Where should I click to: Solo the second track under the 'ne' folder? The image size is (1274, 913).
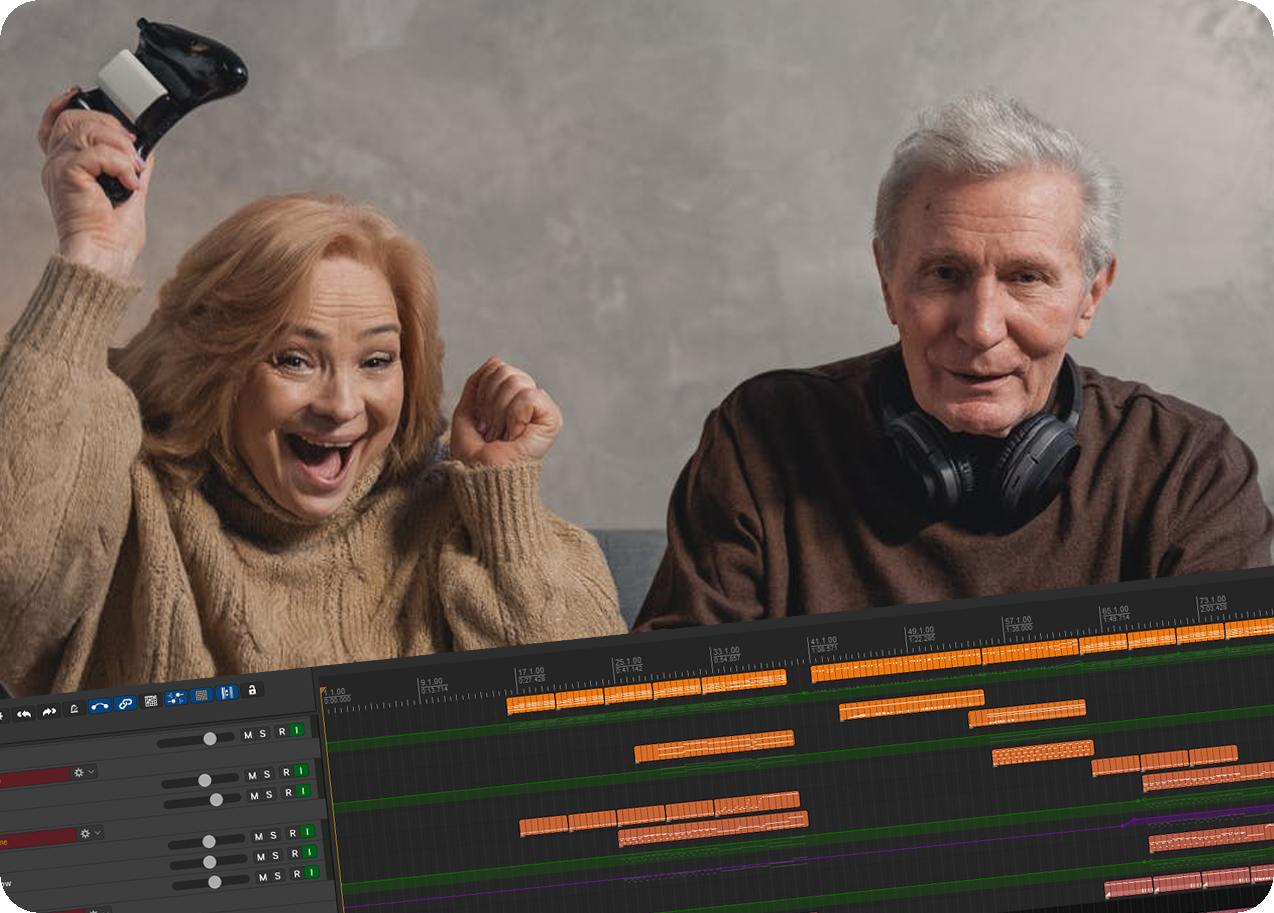[275, 856]
